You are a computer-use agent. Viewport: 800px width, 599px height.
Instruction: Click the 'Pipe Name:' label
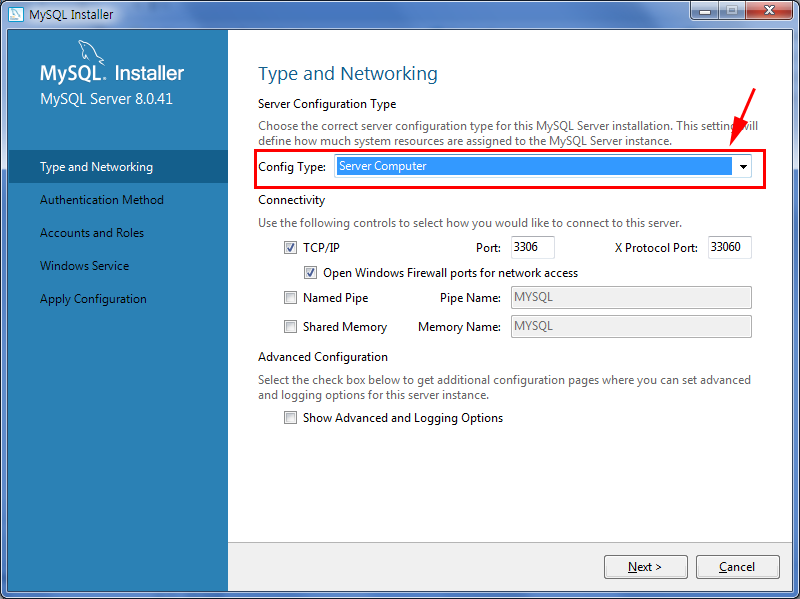(x=470, y=298)
